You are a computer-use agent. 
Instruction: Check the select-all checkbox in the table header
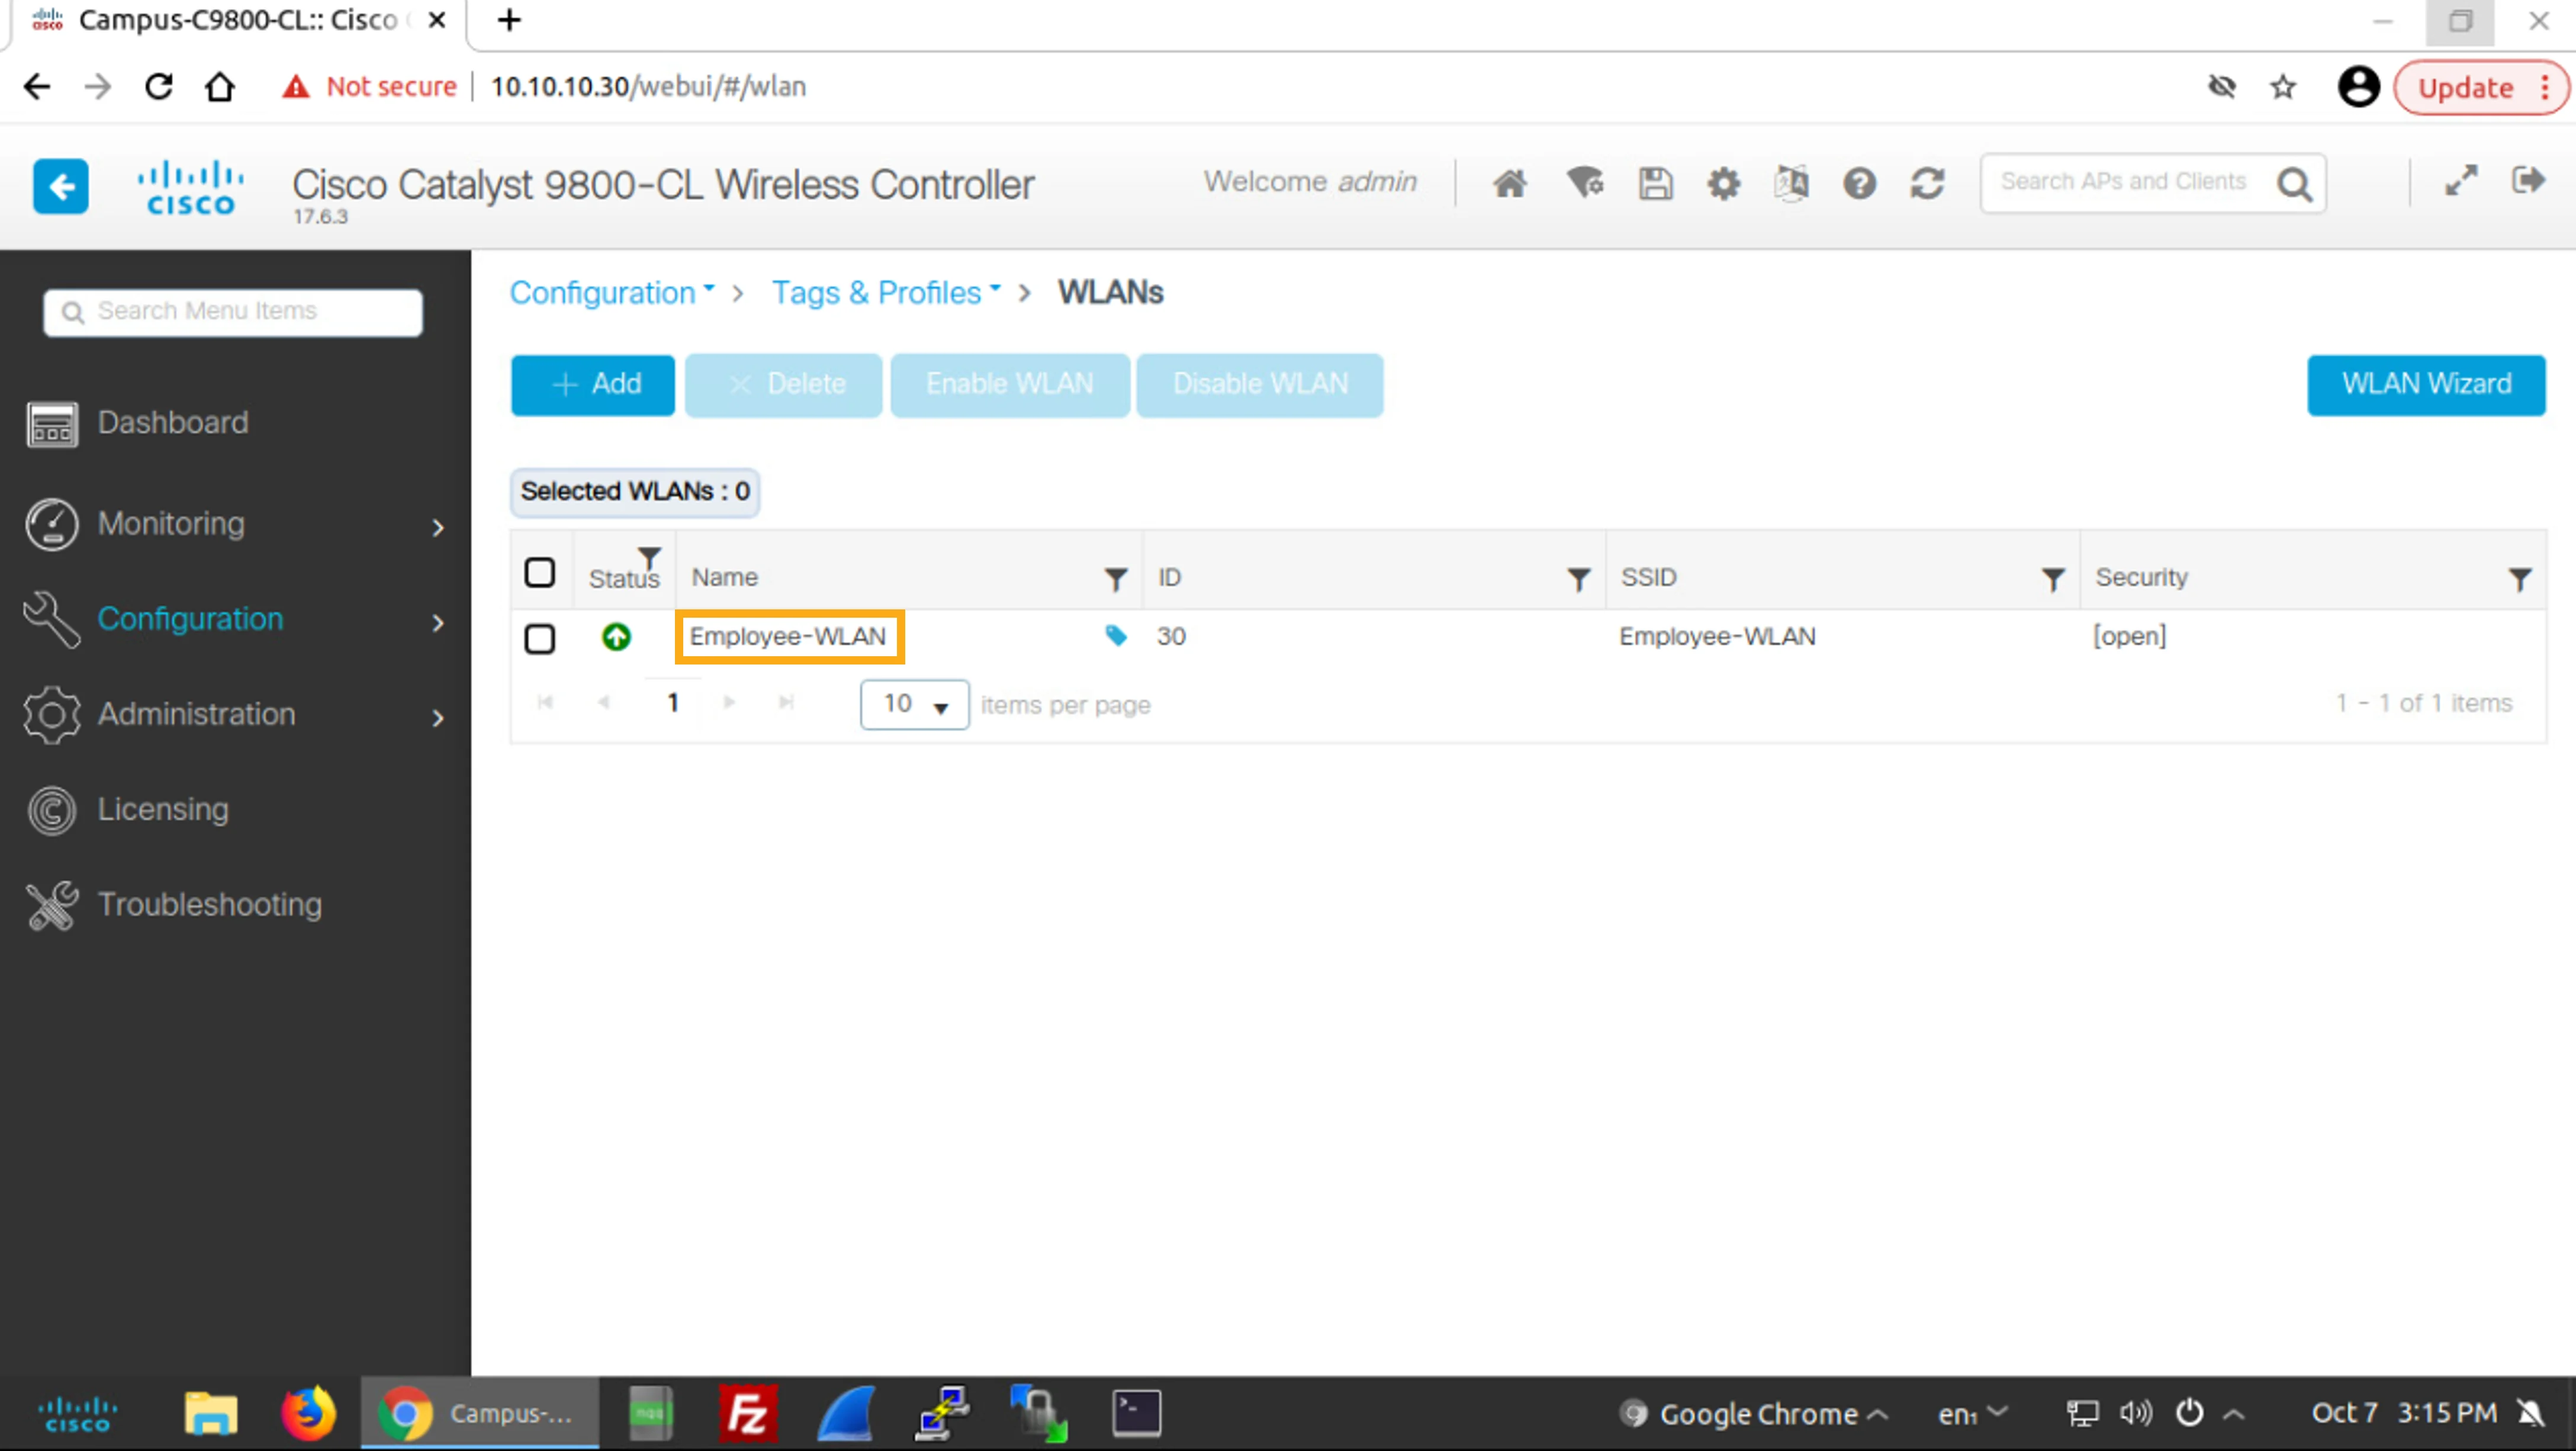click(540, 572)
